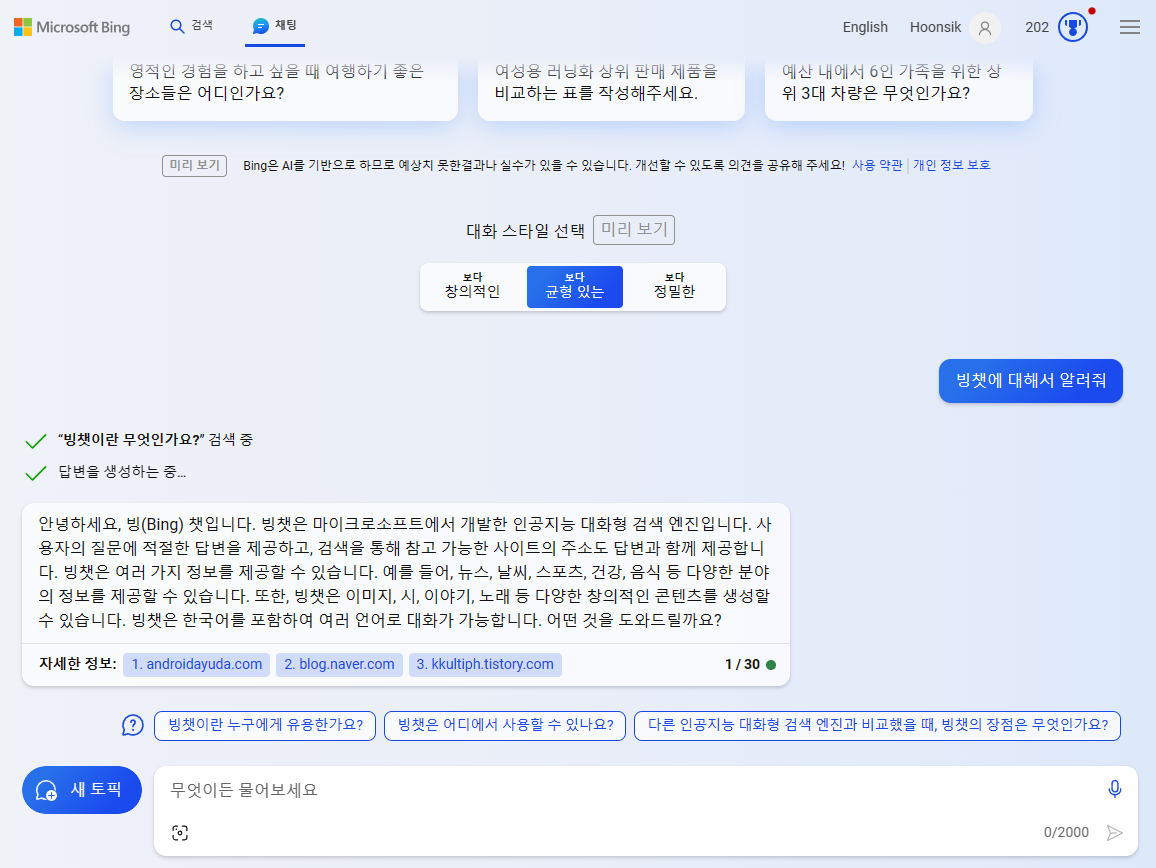Select 보다 창의적인 conversation style
1156x868 pixels.
click(x=473, y=286)
